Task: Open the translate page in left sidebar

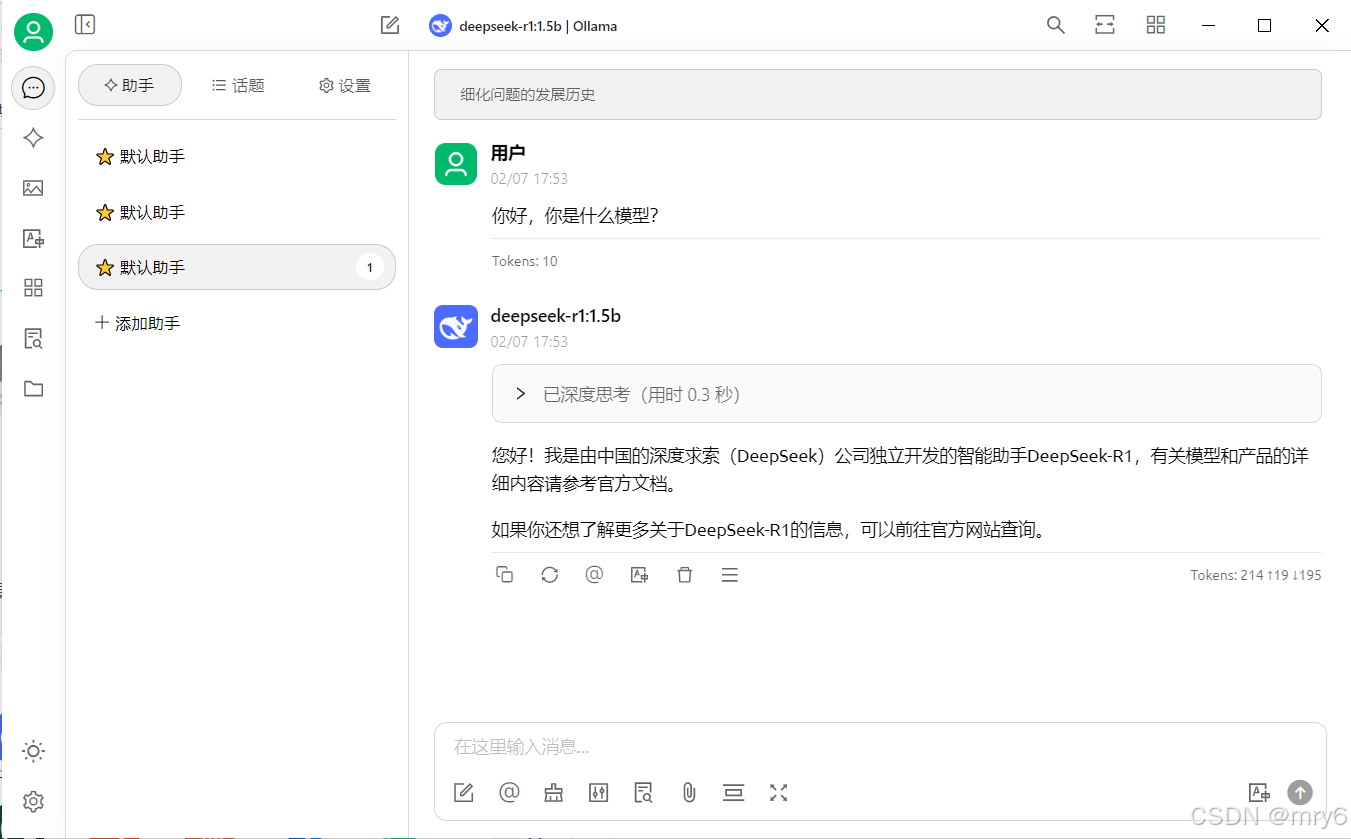Action: 33,238
